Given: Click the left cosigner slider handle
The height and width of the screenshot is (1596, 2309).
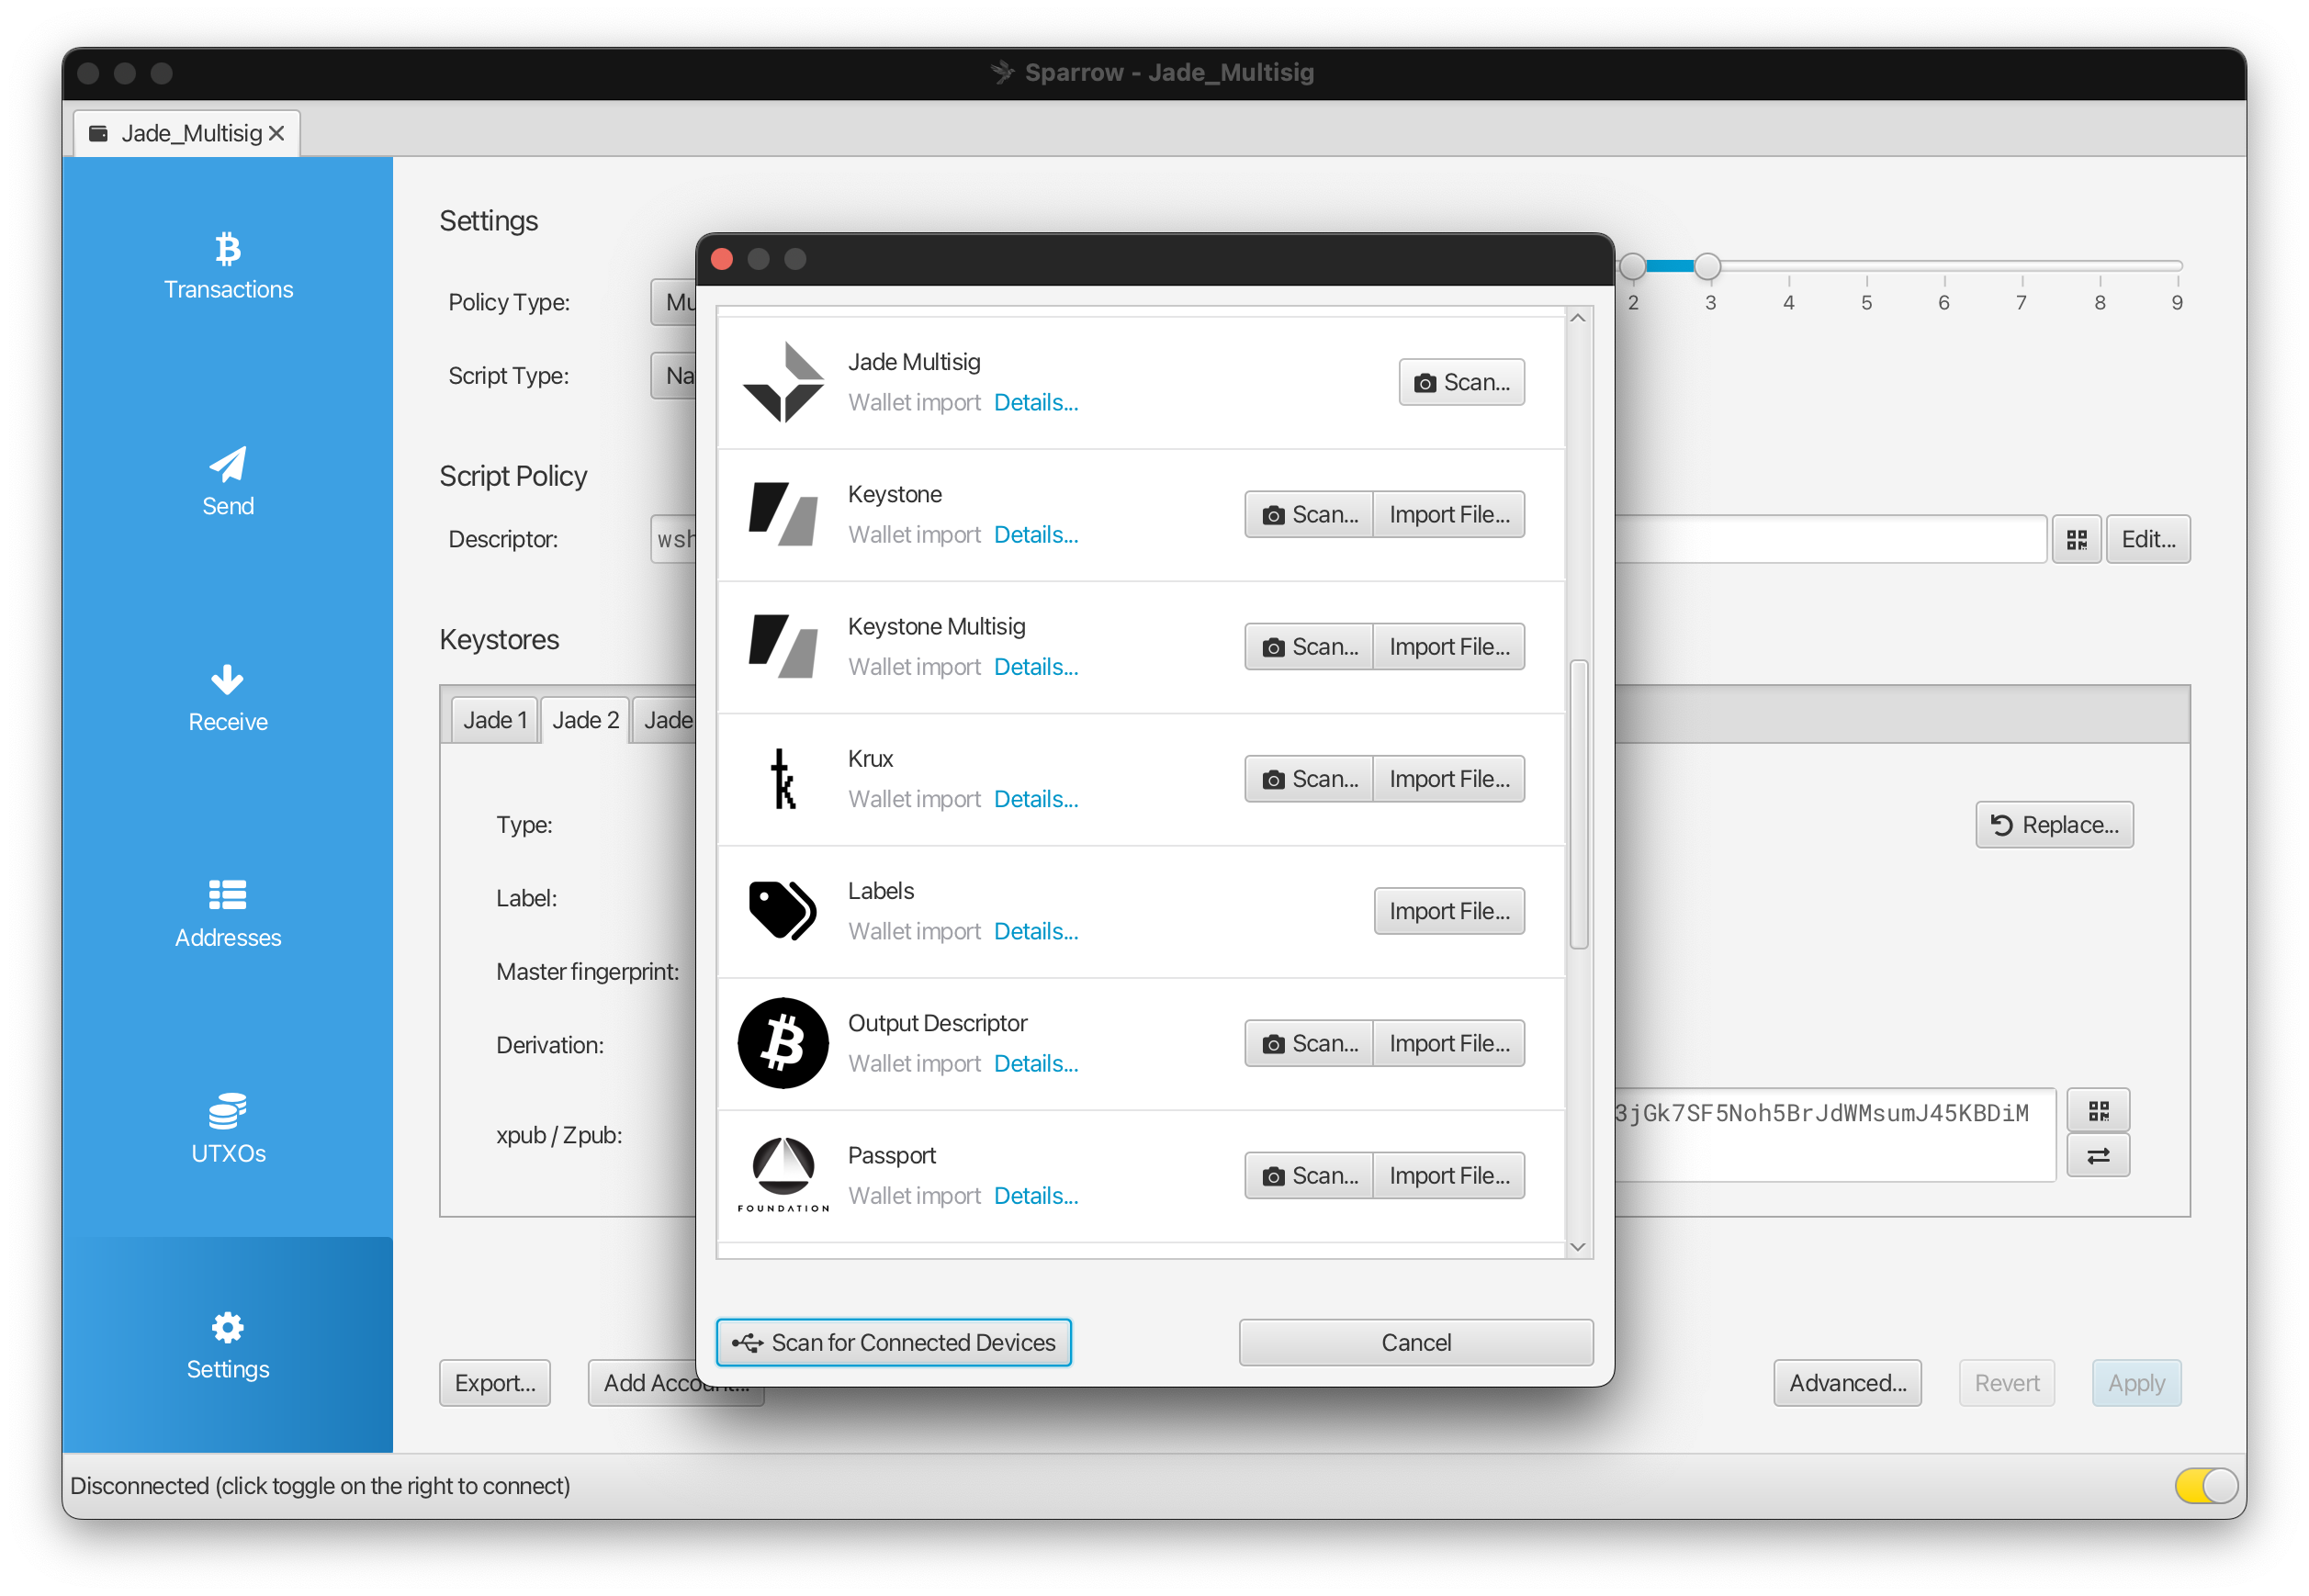Looking at the screenshot, I should pos(1633,266).
